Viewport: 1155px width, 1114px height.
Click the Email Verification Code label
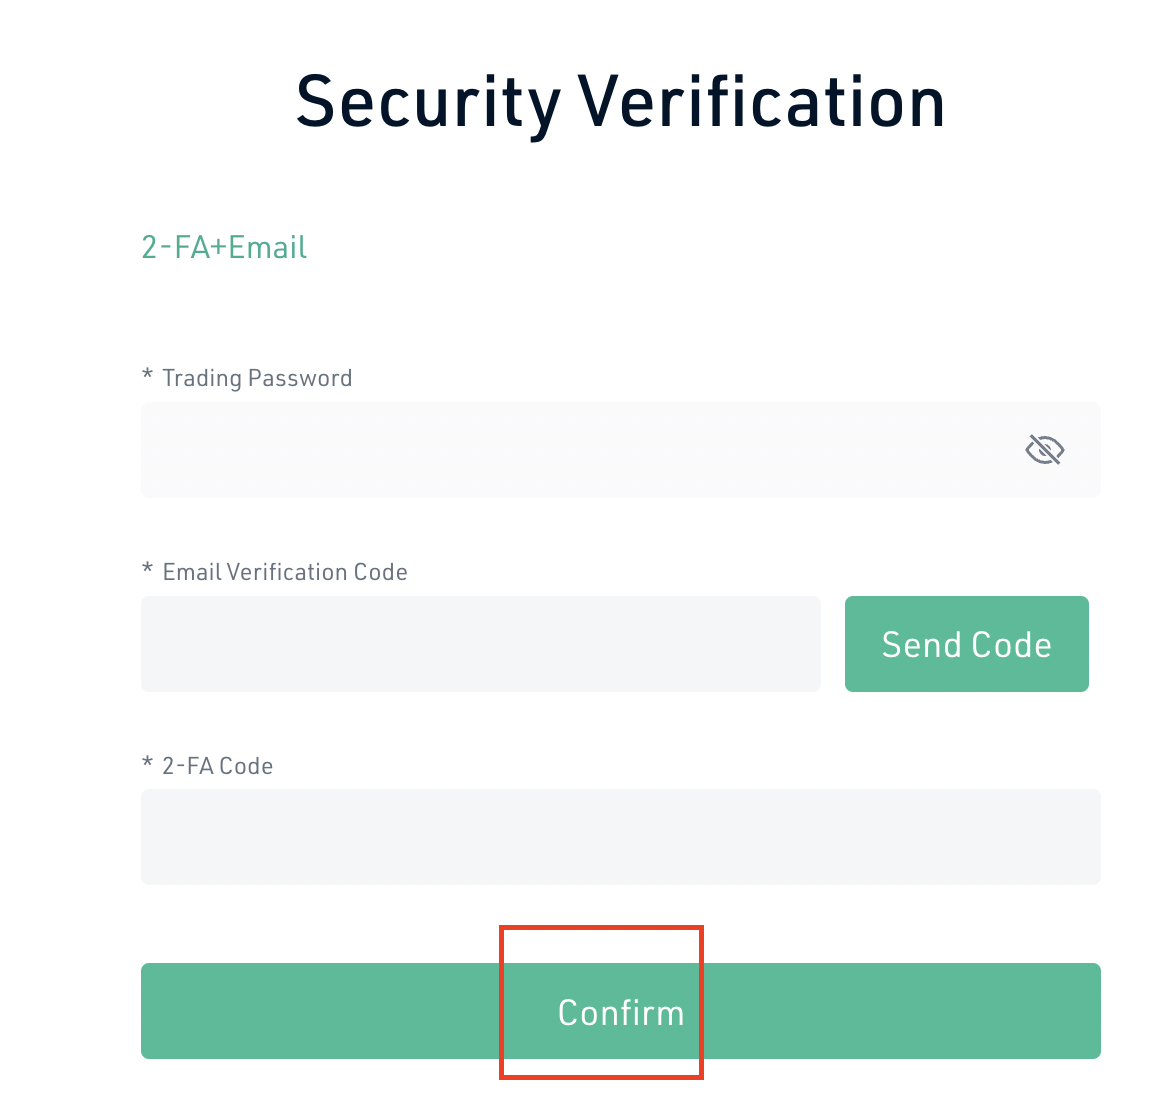[x=285, y=572]
